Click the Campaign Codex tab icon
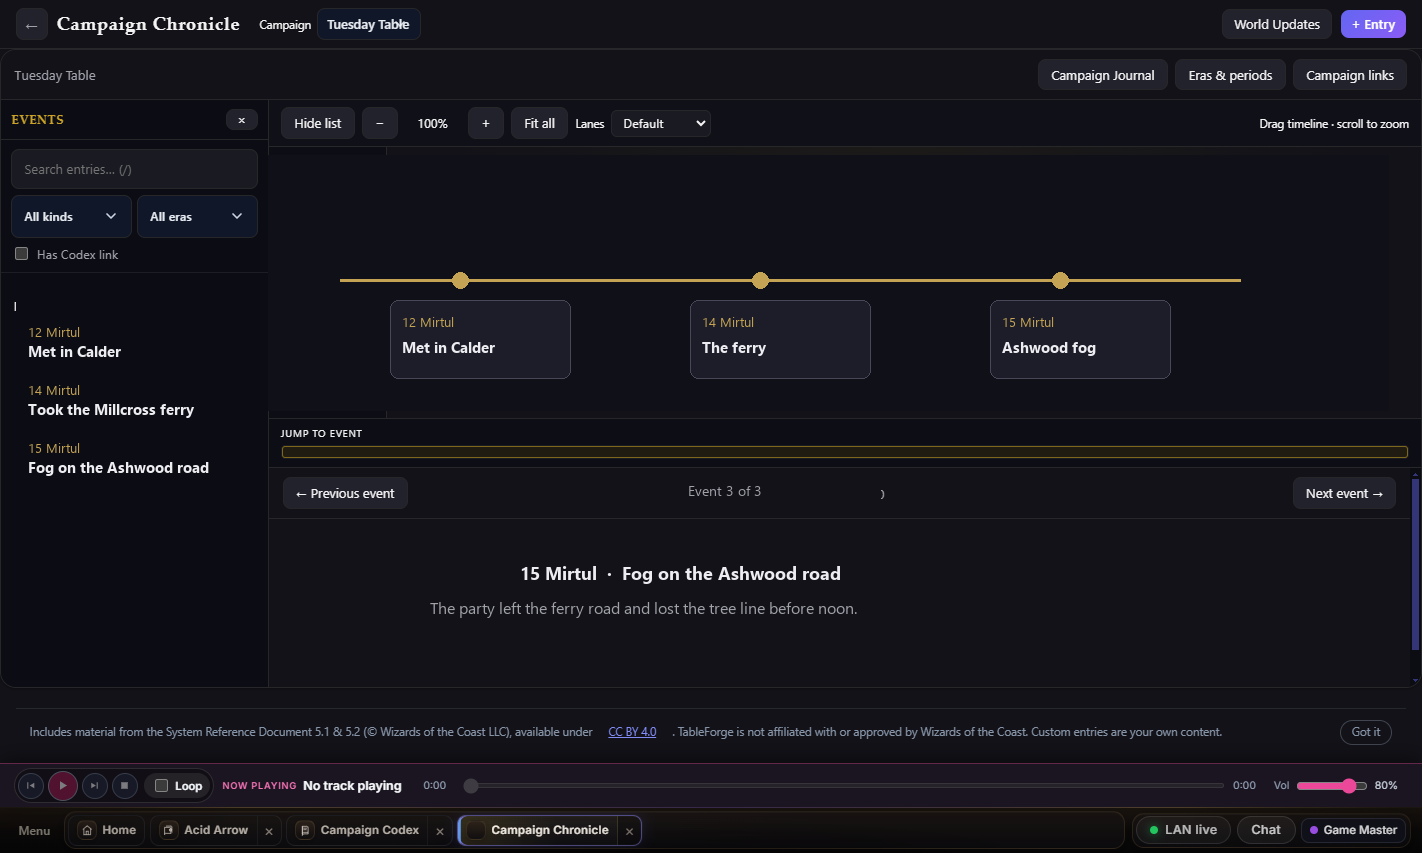The width and height of the screenshot is (1422, 853). tap(305, 830)
